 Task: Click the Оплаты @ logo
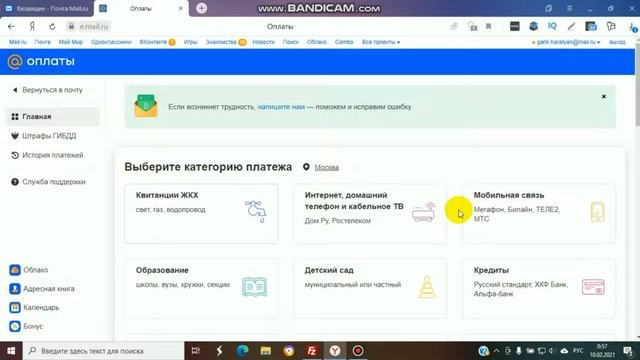coord(41,62)
